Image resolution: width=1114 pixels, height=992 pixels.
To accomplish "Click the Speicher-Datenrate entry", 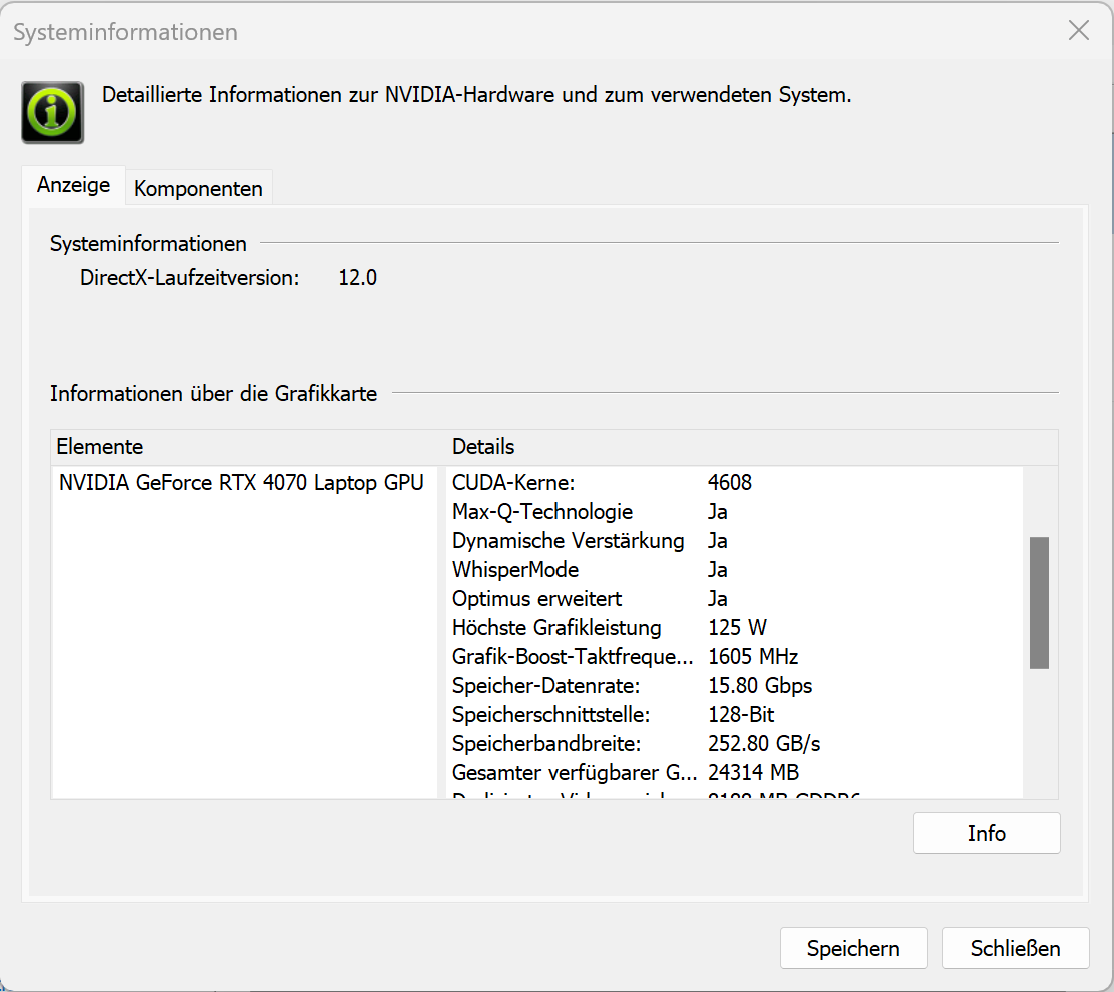I will click(x=546, y=686).
